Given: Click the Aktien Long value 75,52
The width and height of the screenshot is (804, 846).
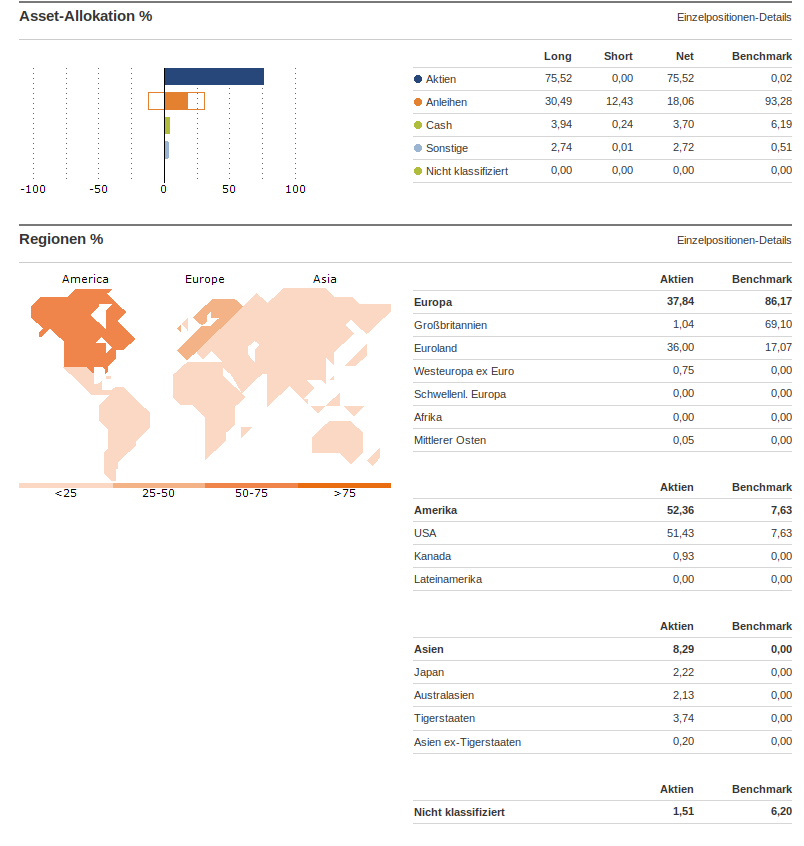Looking at the screenshot, I should [558, 78].
